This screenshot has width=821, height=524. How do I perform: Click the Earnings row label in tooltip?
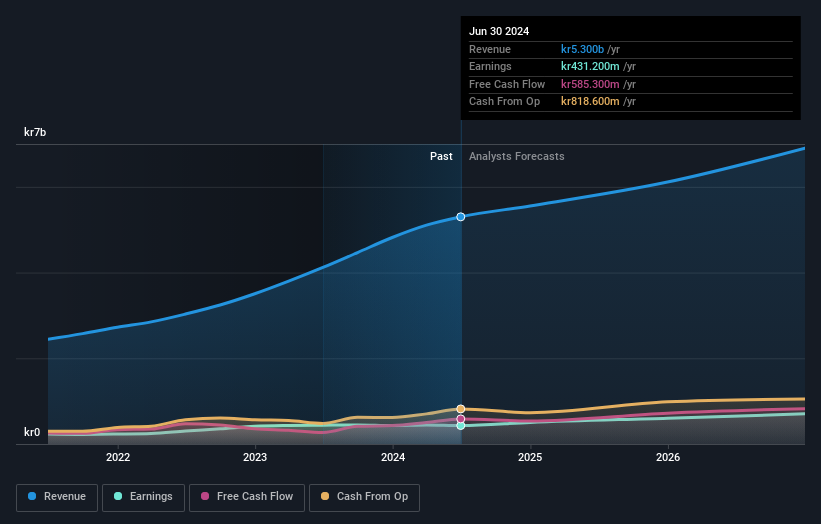(490, 66)
